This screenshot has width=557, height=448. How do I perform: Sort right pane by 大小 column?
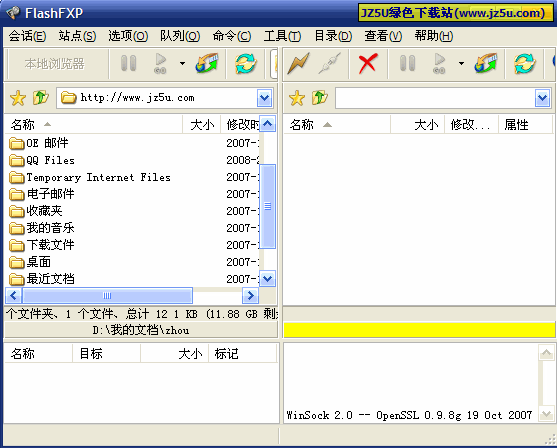pos(417,124)
